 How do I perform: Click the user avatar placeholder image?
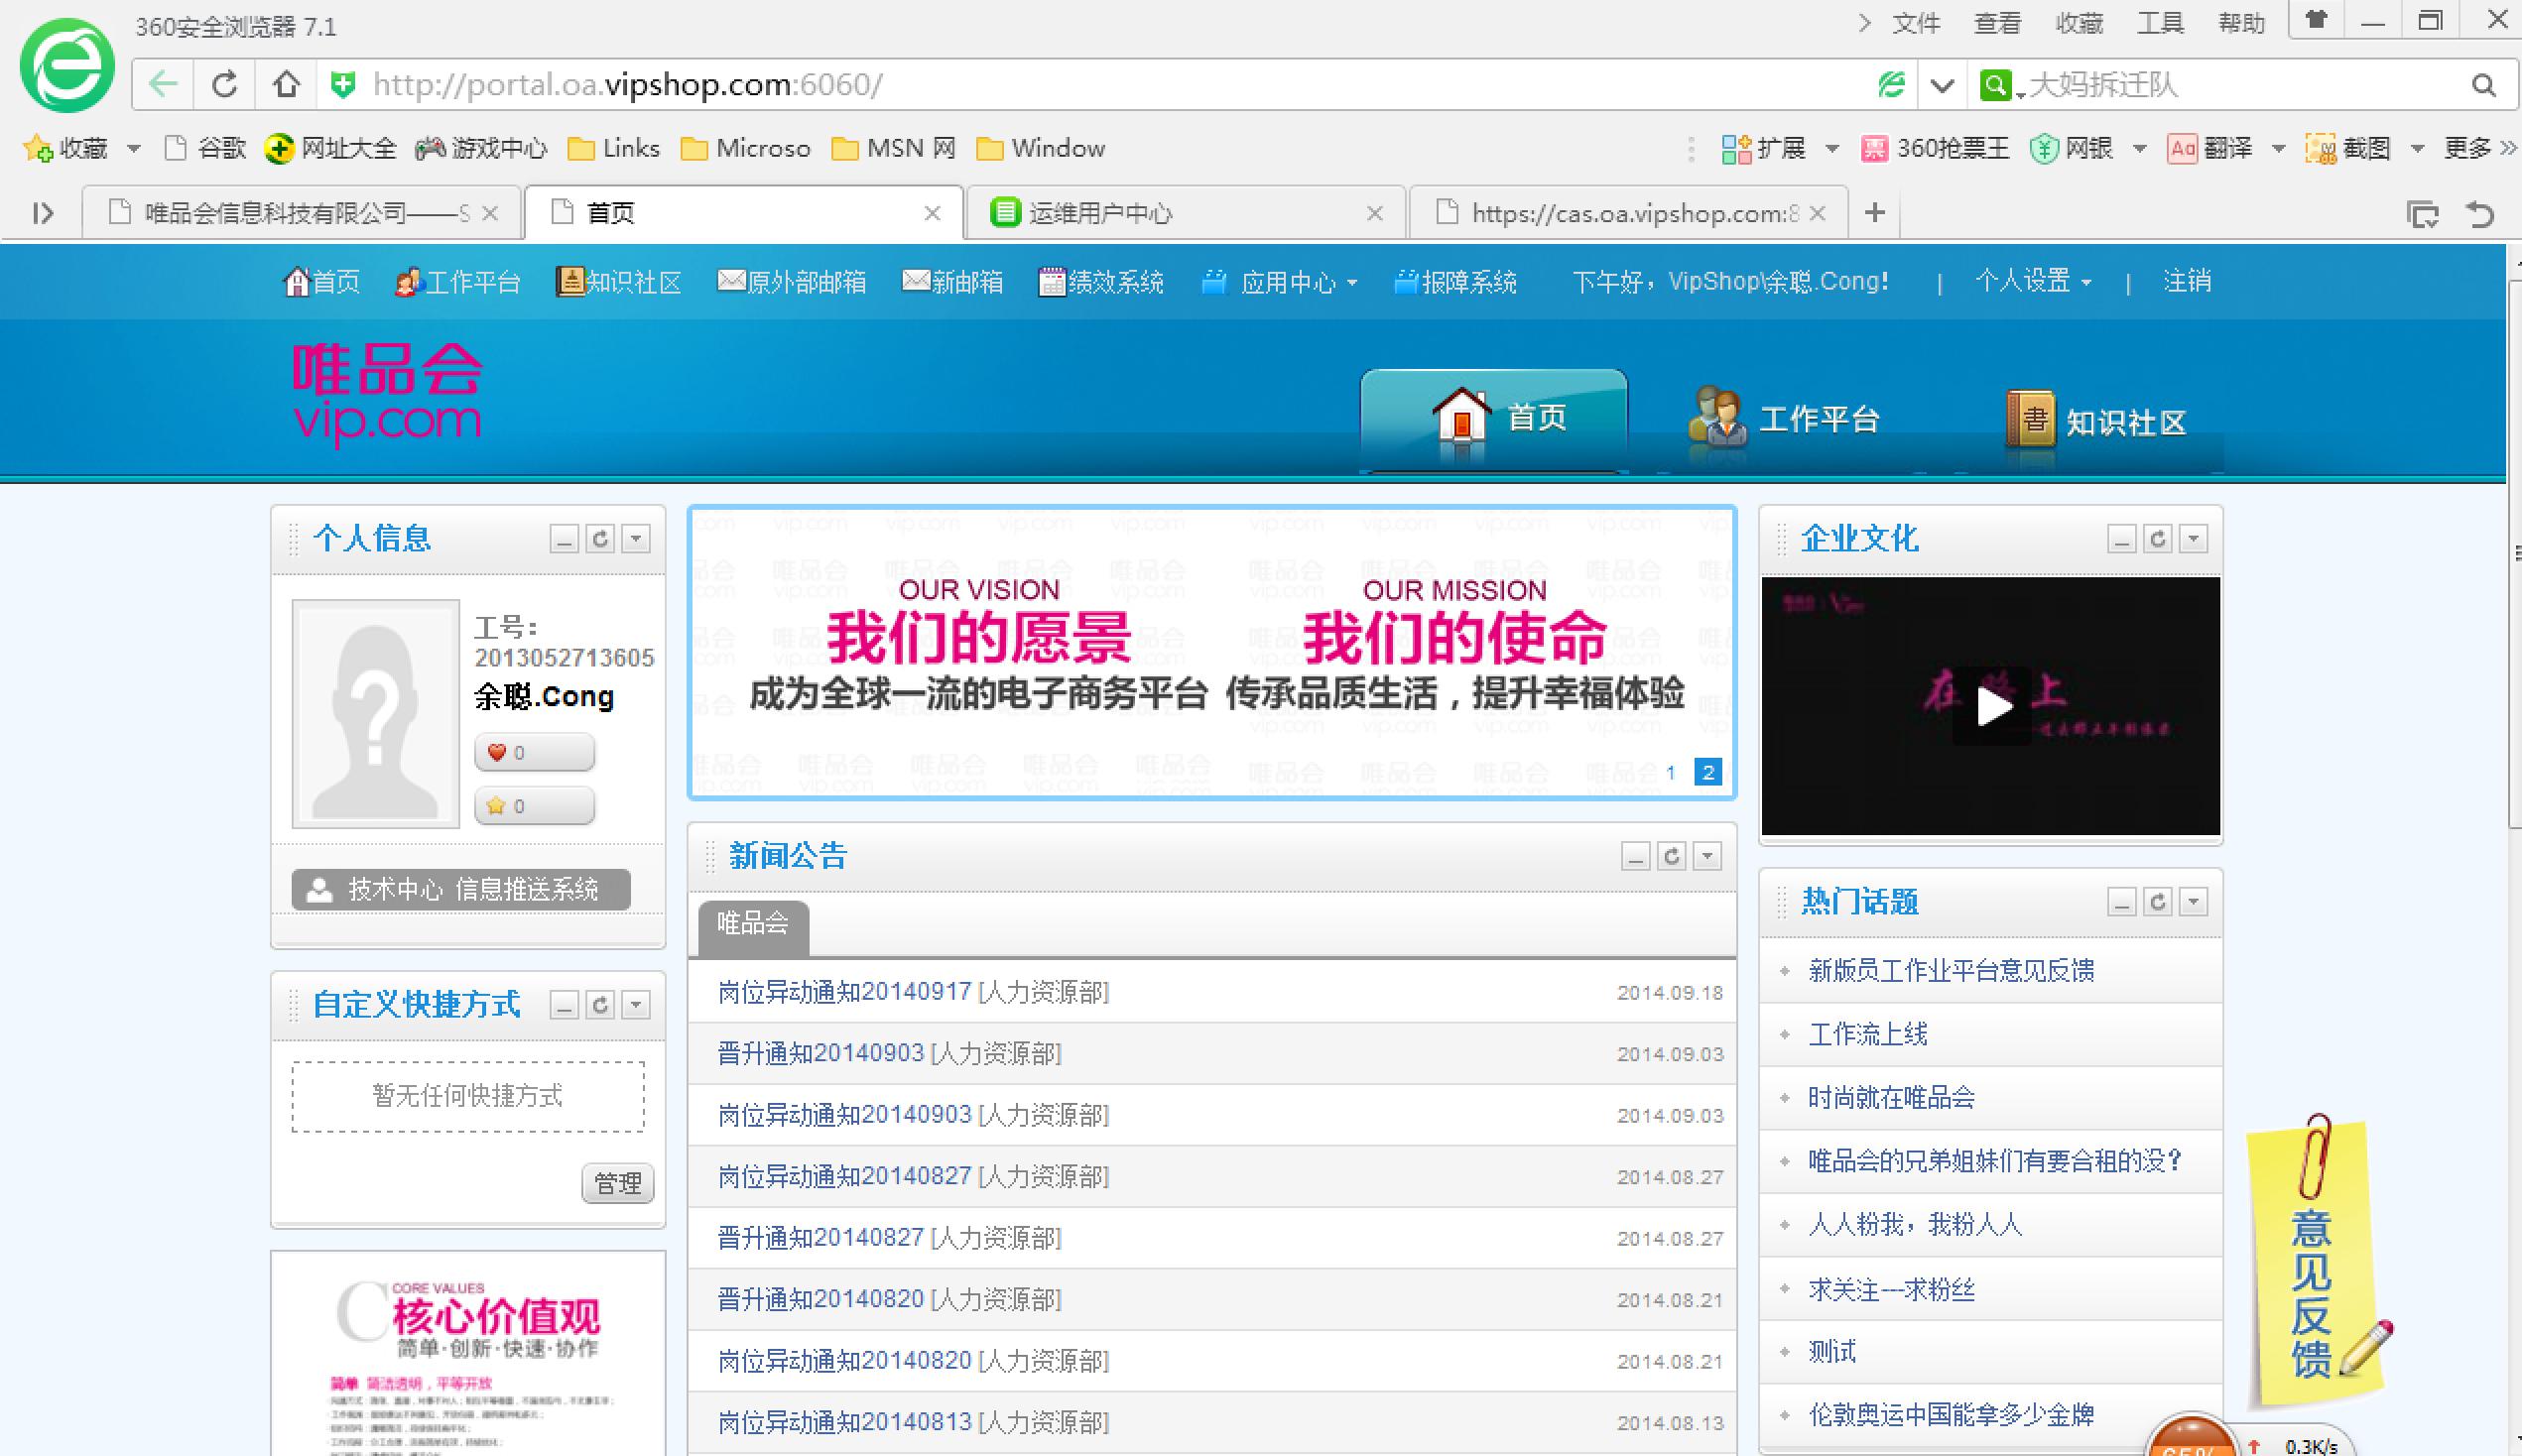click(376, 714)
